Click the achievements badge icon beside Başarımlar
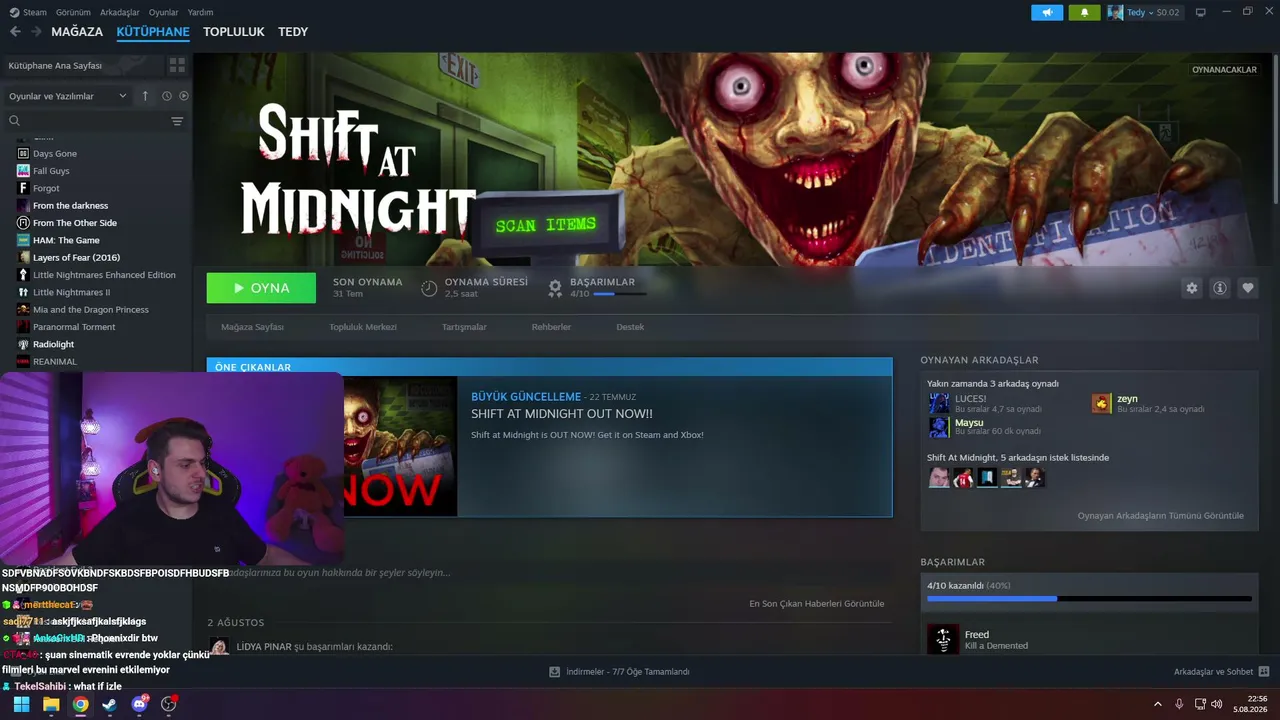 (x=555, y=288)
